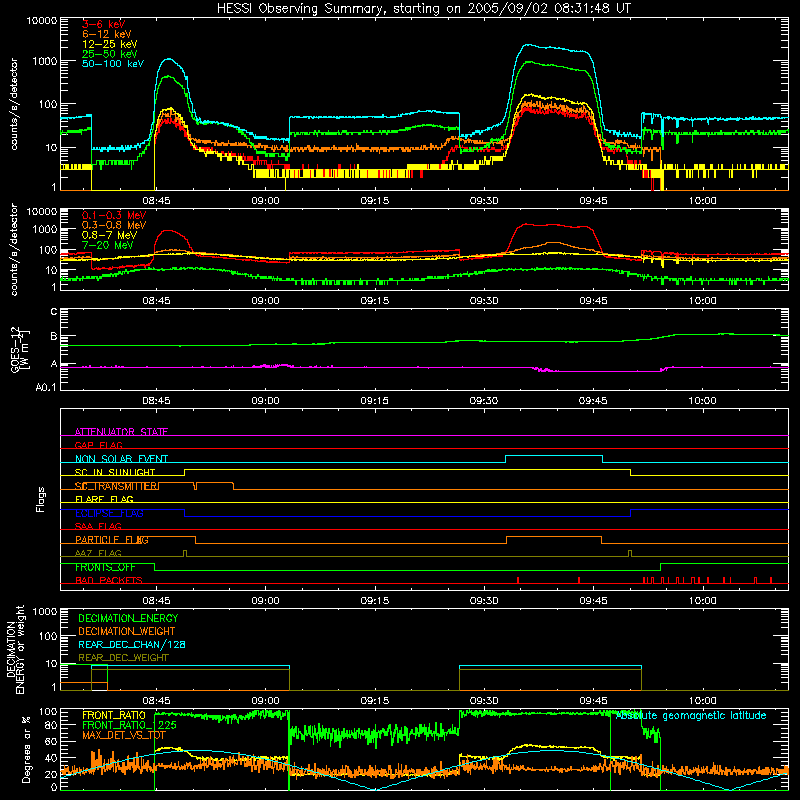Click the first A4Z_FLAG pulse near 08:49
Image resolution: width=800 pixels, height=800 pixels.
click(x=185, y=553)
